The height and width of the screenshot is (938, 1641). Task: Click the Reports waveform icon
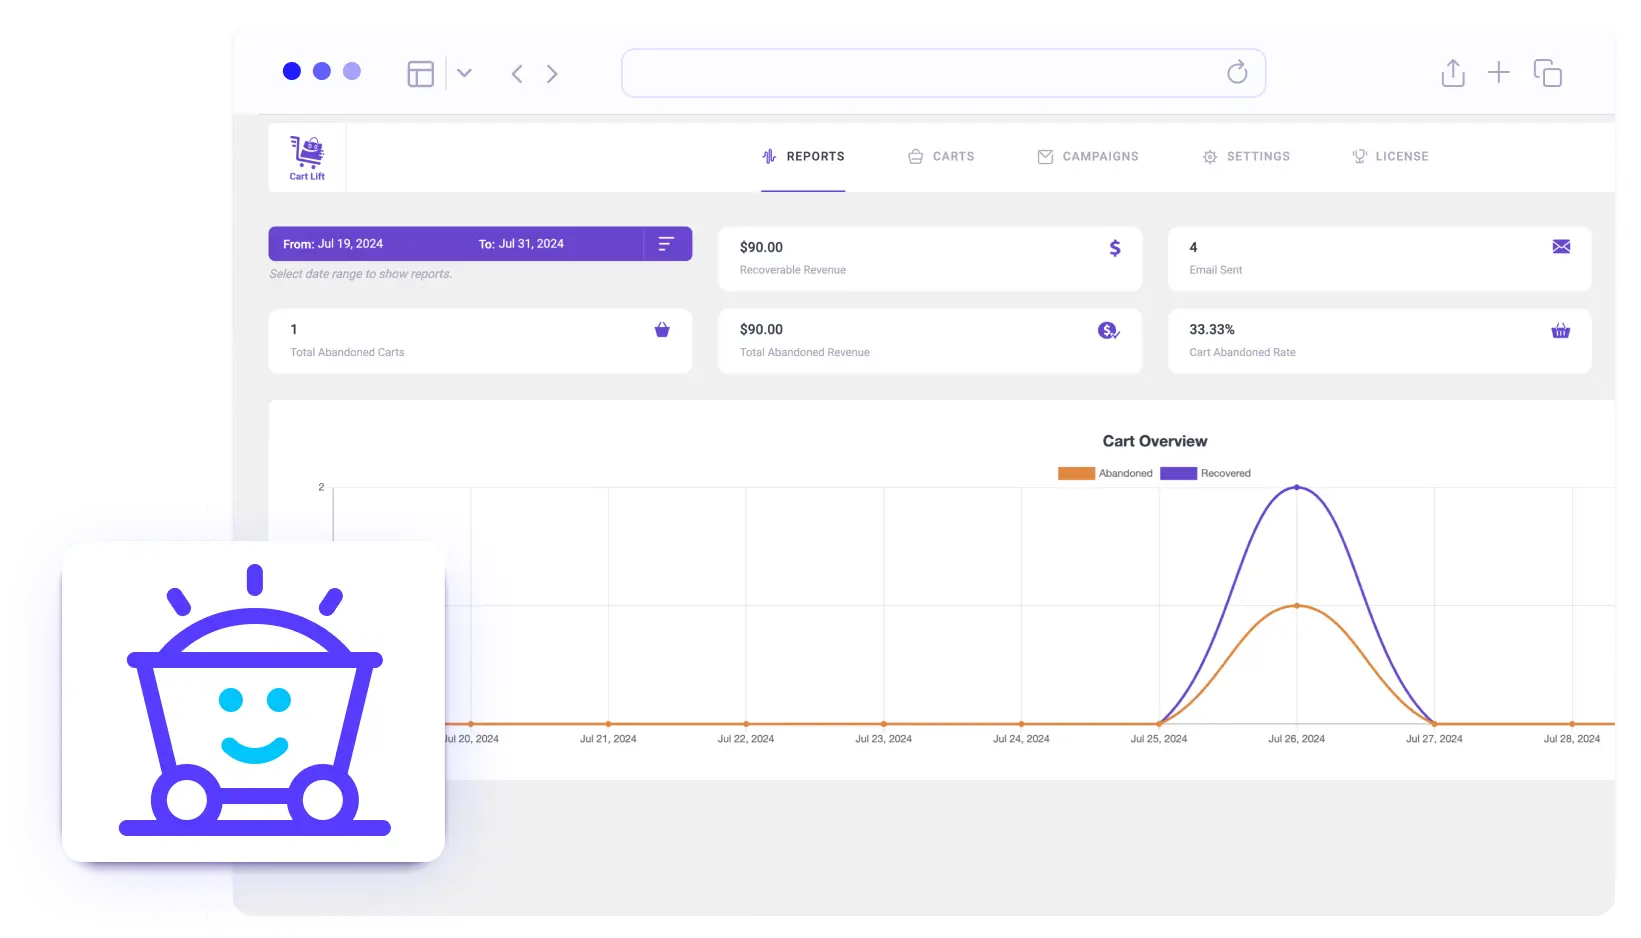point(769,156)
